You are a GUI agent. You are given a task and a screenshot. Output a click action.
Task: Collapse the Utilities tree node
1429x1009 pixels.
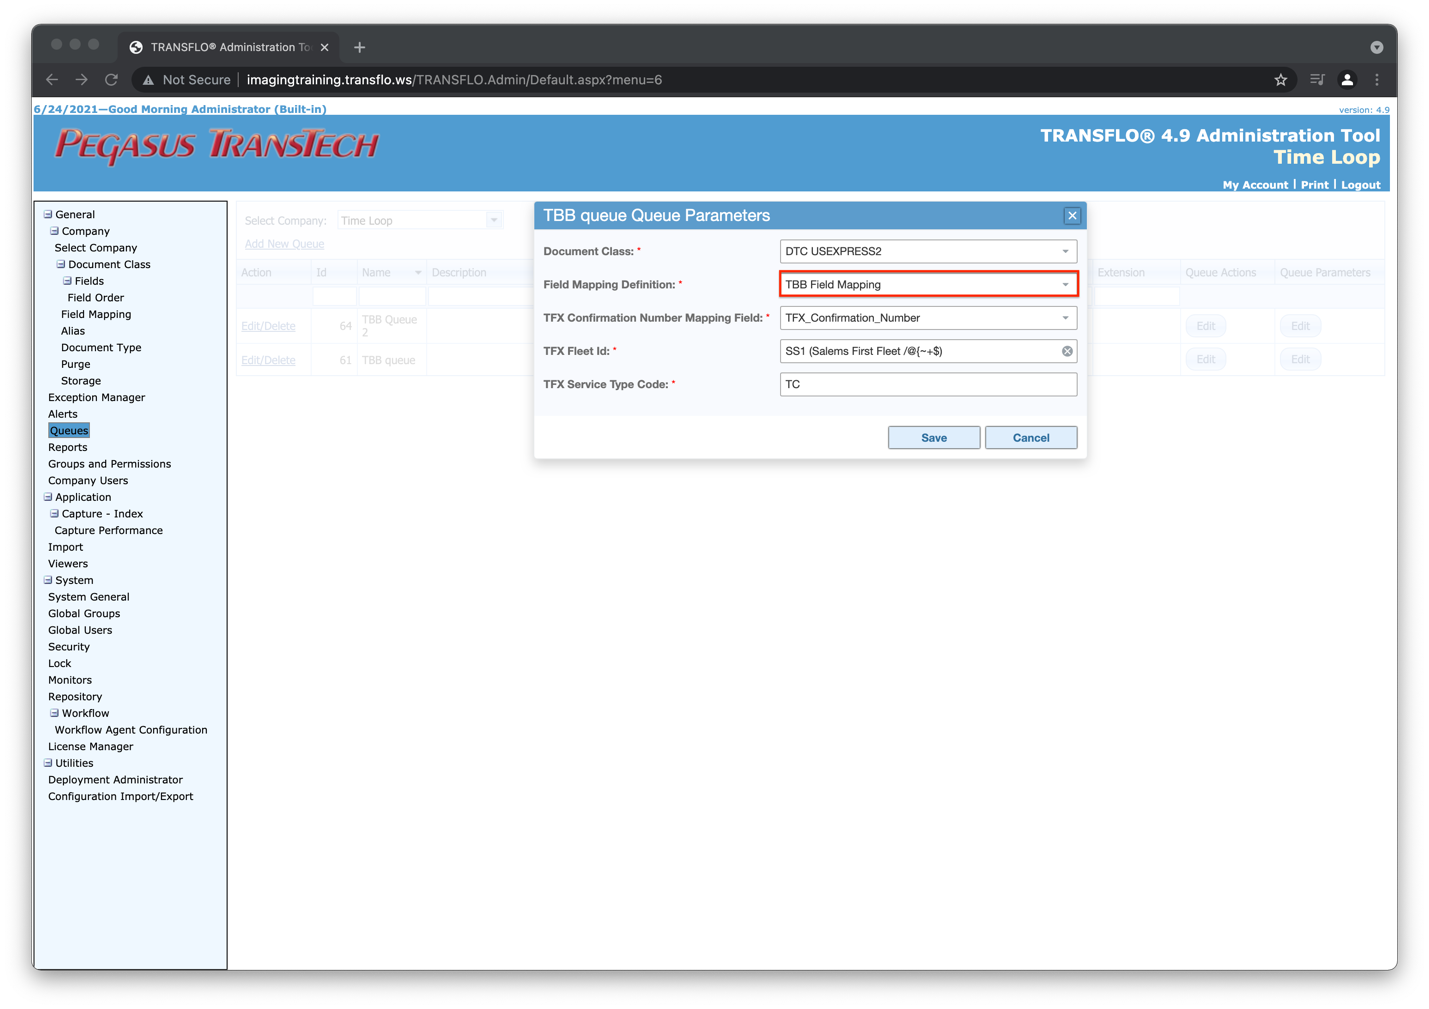[x=47, y=763]
